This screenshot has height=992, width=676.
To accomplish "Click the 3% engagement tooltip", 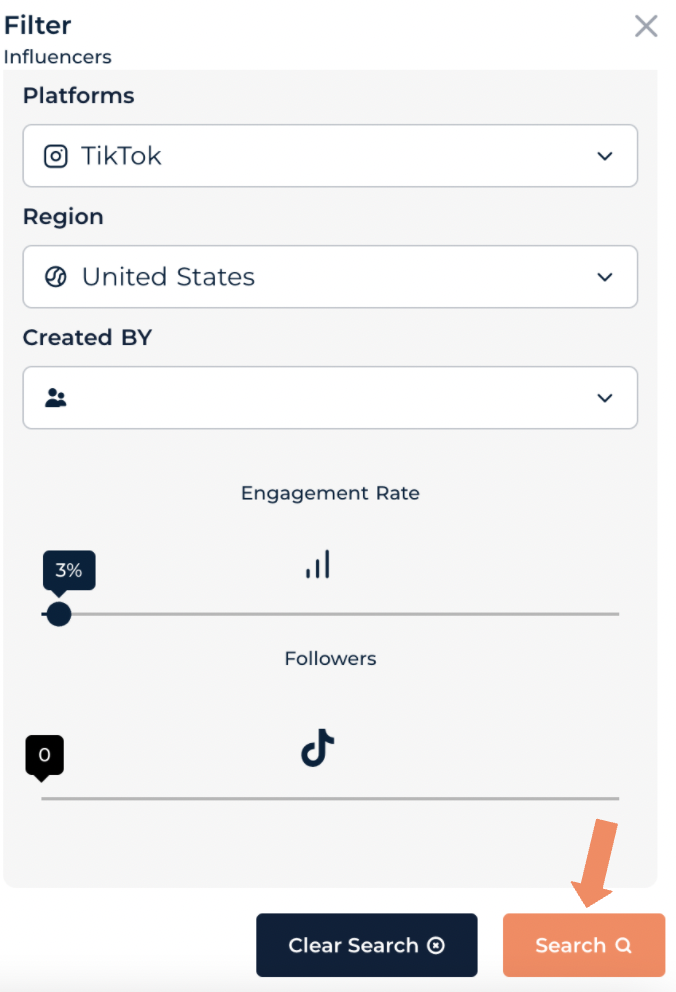I will (69, 571).
